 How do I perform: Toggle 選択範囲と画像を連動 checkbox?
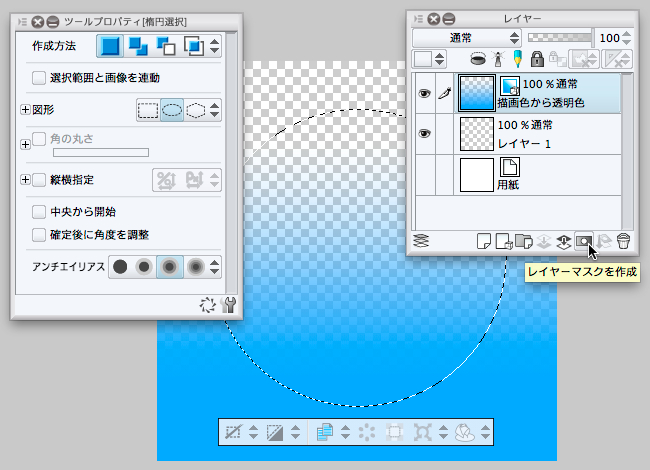39,78
